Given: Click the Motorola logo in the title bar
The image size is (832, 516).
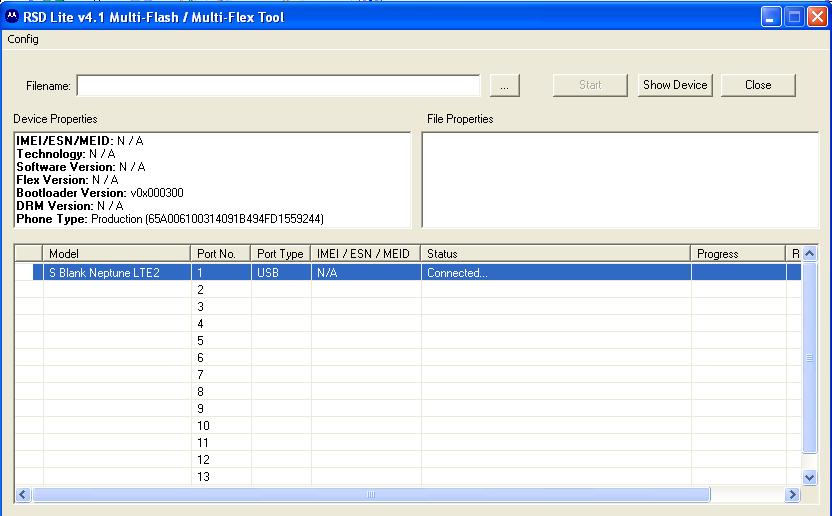Looking at the screenshot, I should pos(12,16).
